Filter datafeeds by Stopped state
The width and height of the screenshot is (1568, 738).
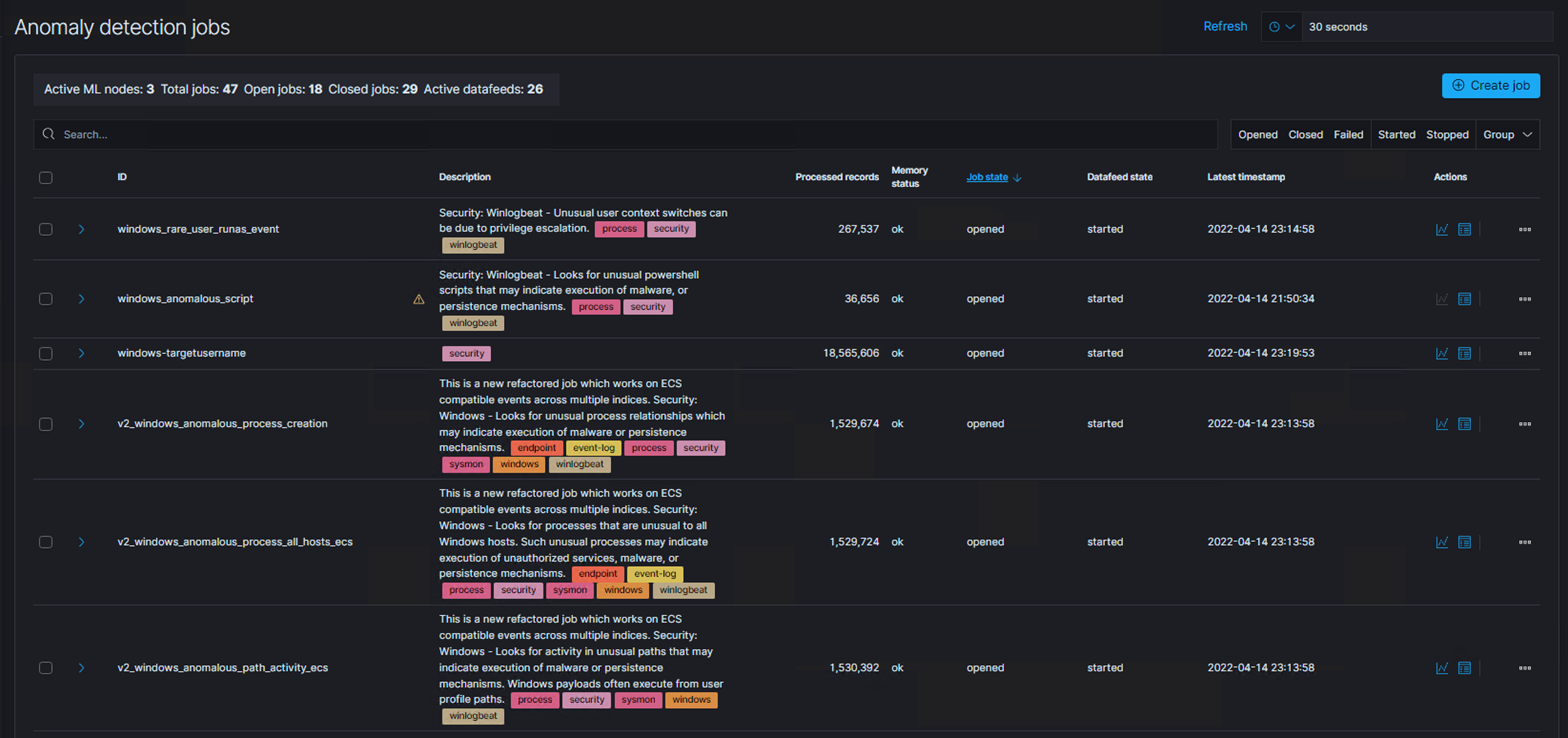[x=1447, y=134]
